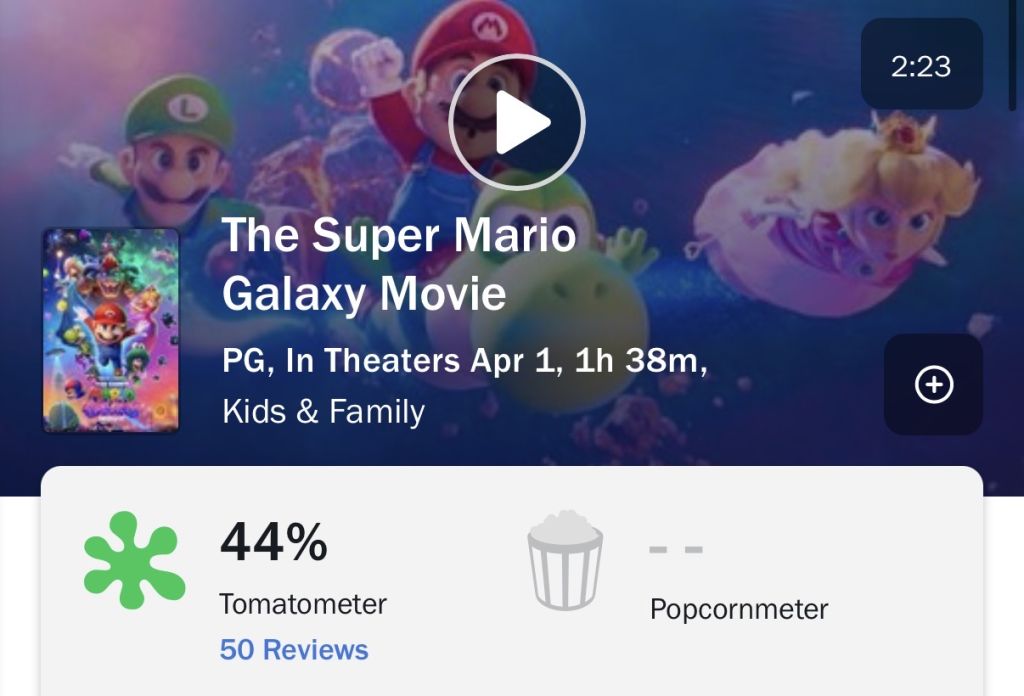Select the Popcornmeter label
The width and height of the screenshot is (1024, 696).
pyautogui.click(x=739, y=609)
